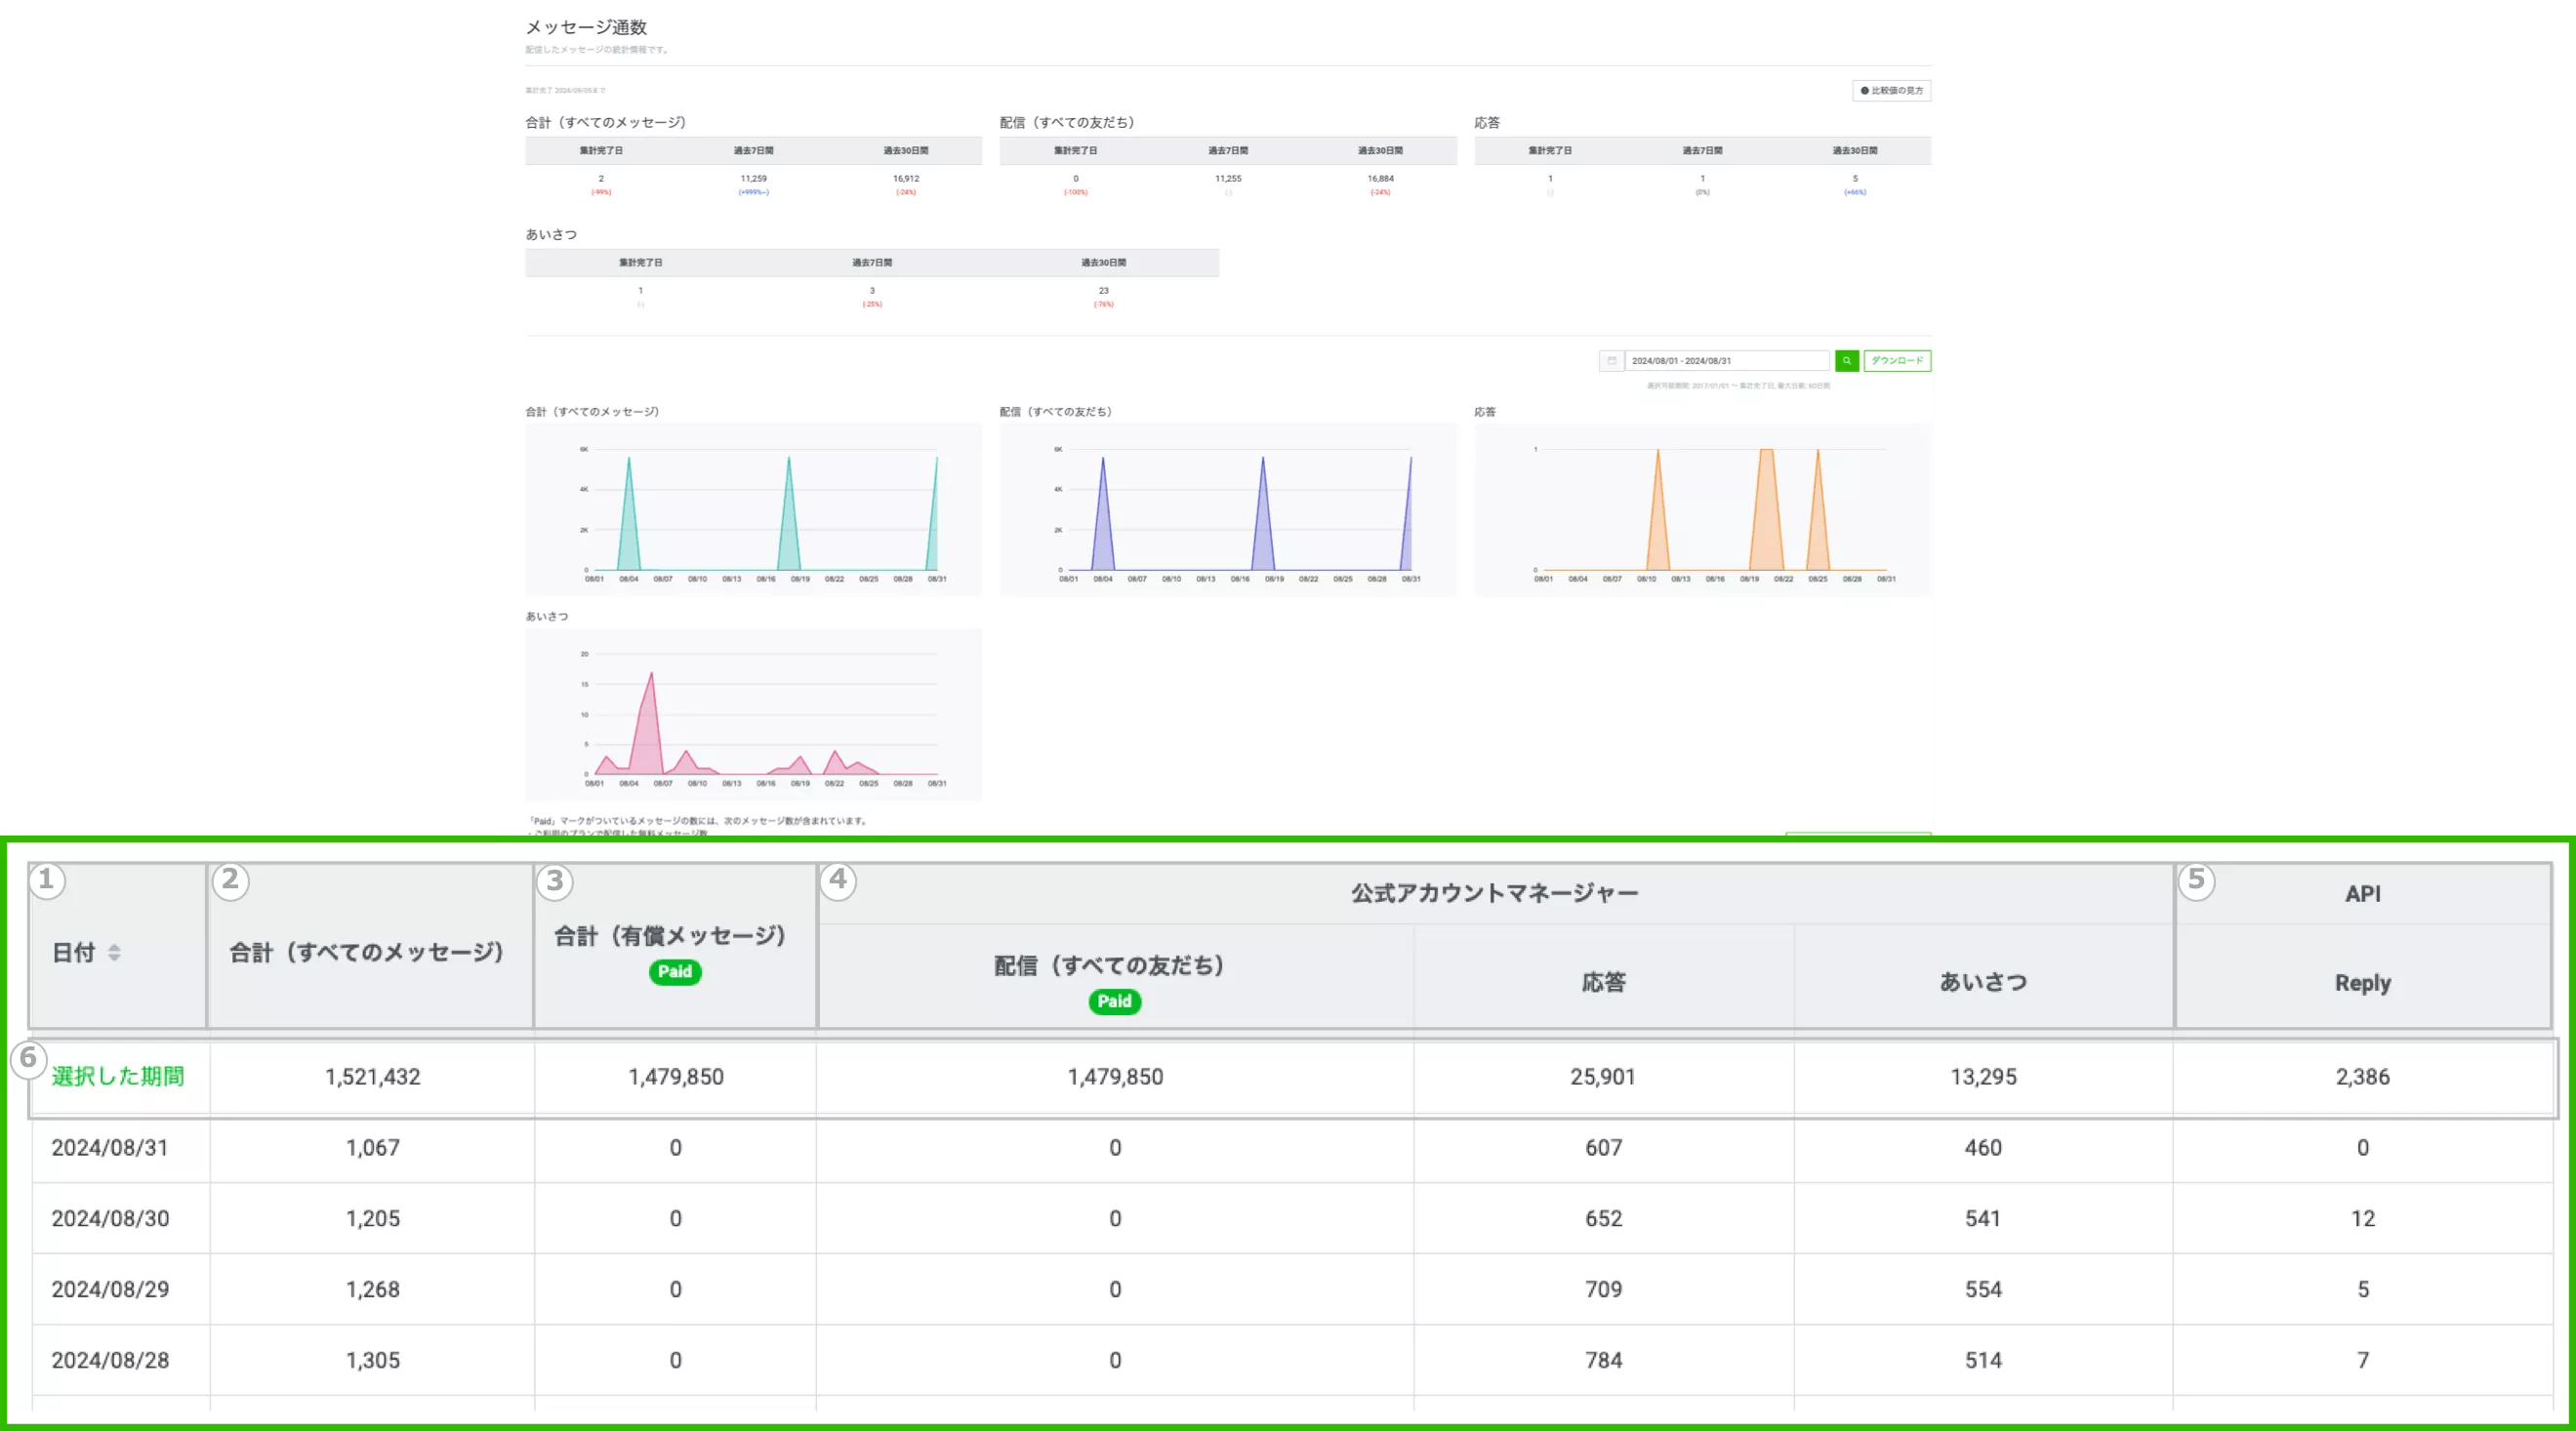Viewport: 2576px width, 1431px height.
Task: Click the 2024/08/31 date row
Action: (x=110, y=1148)
